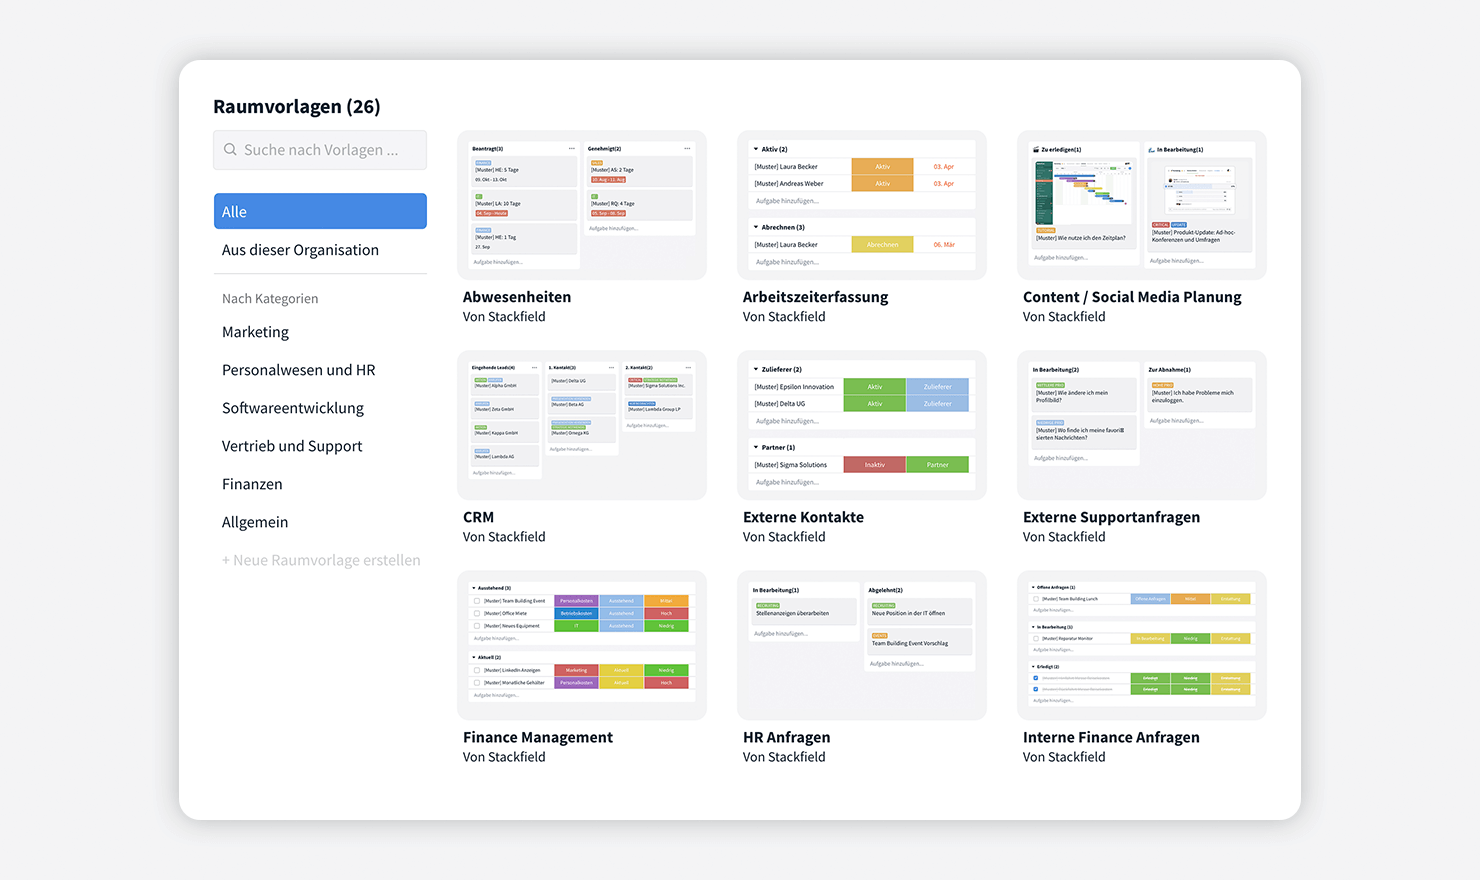Click the 'Externe Kontakte' title
Screen dimensions: 1480x880
pos(803,517)
